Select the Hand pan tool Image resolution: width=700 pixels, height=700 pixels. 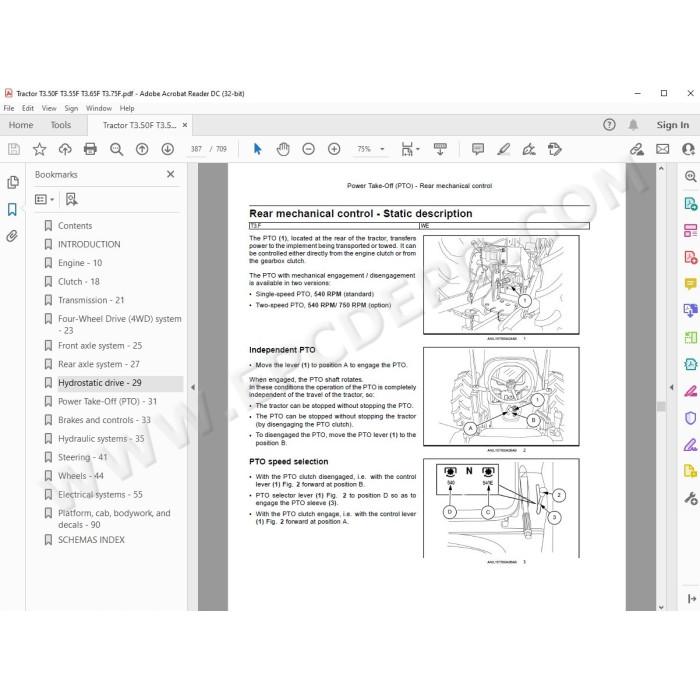click(283, 149)
